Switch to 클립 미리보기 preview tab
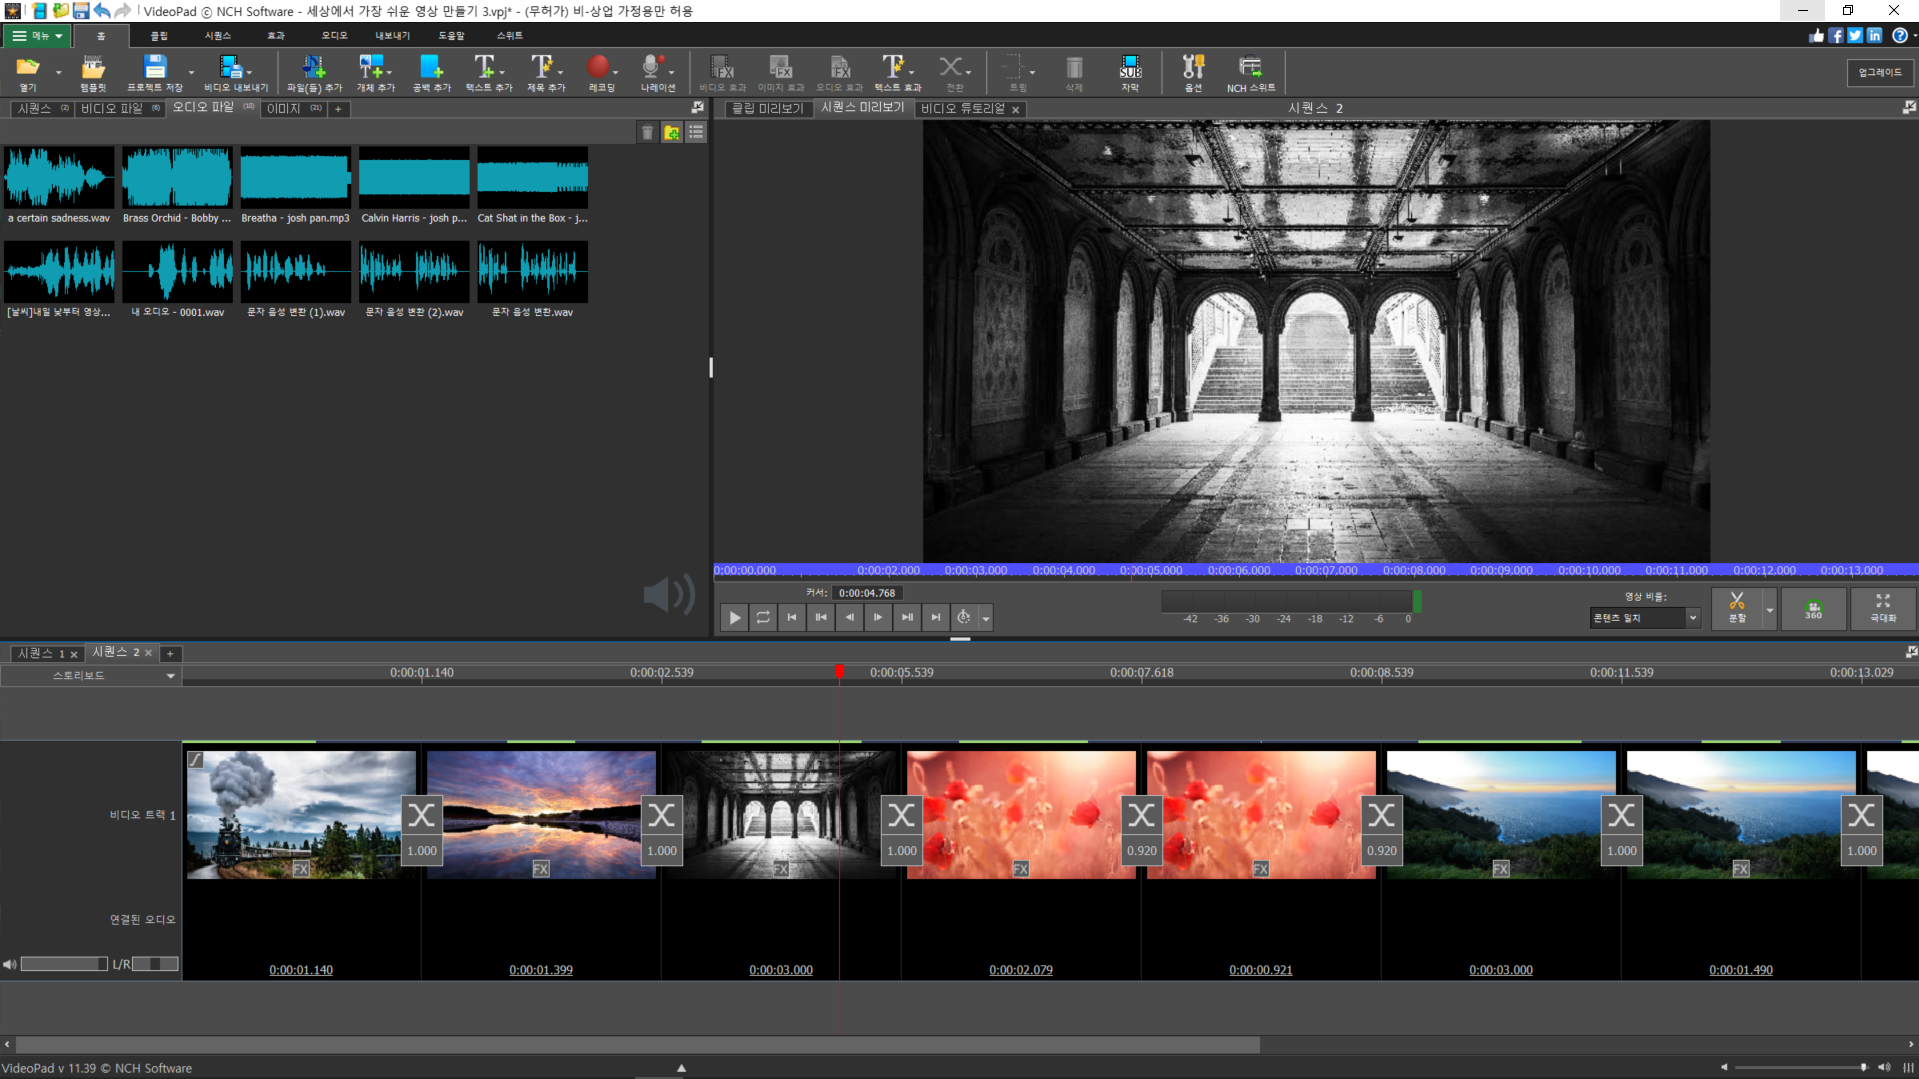Image resolution: width=1919 pixels, height=1079 pixels. click(767, 108)
